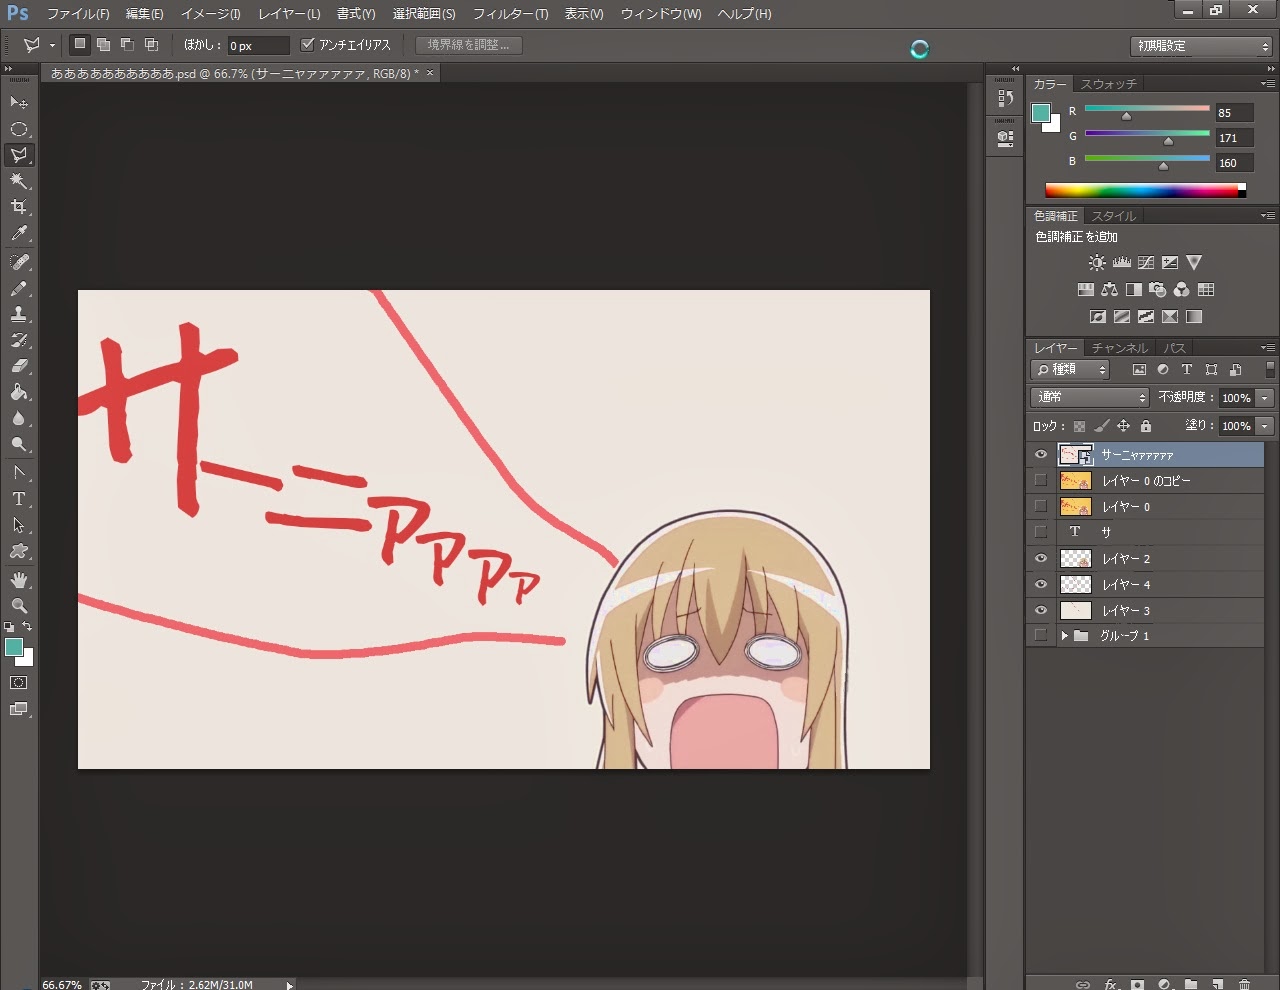Select the Brush tool
The height and width of the screenshot is (990, 1280).
pos(19,288)
